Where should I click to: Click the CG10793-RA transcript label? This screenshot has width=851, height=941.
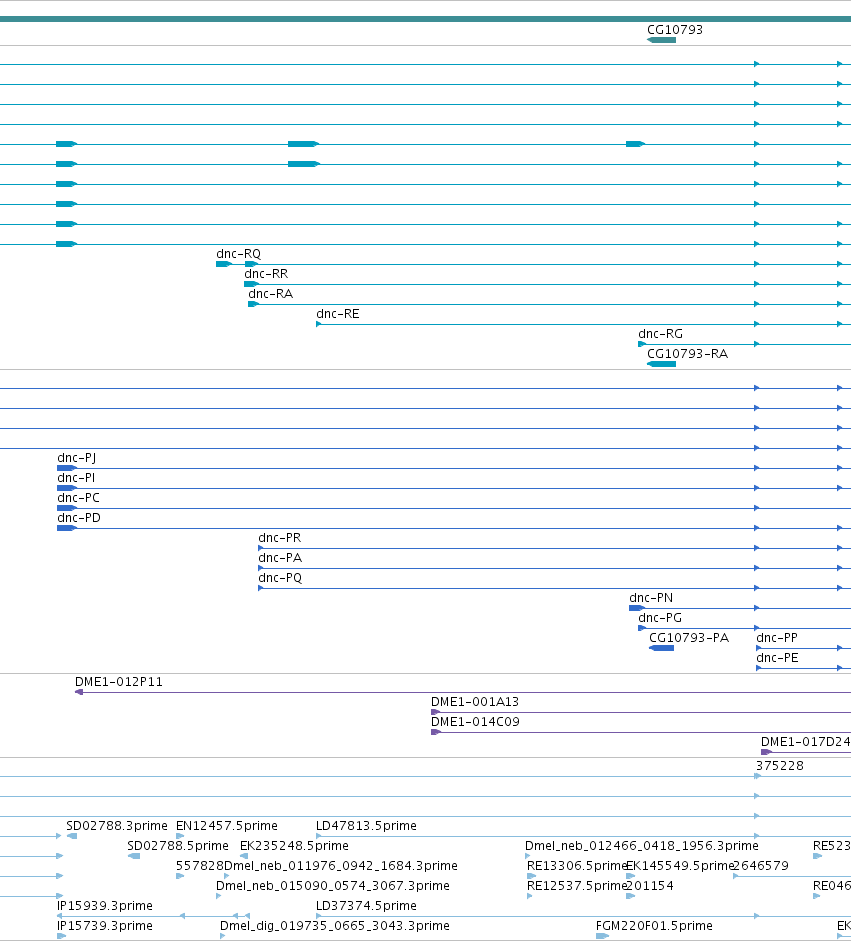[x=687, y=353]
